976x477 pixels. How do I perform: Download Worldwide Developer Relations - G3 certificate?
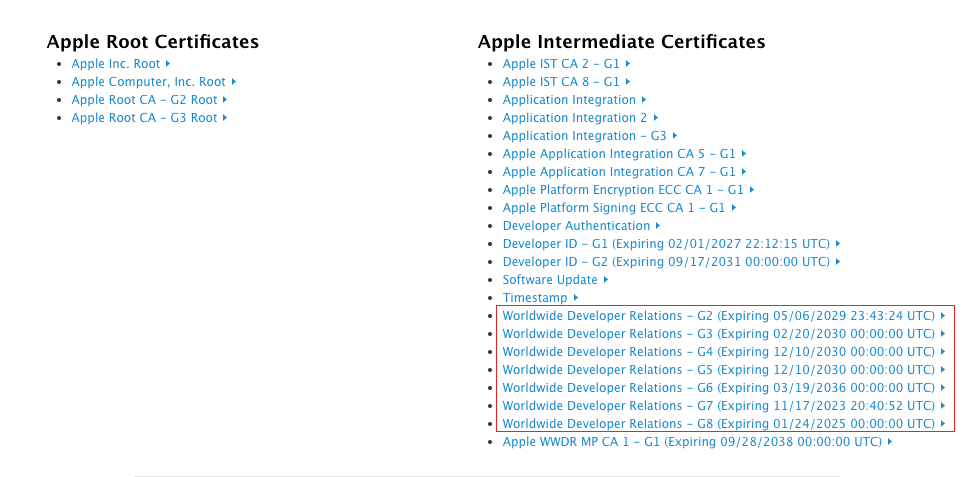724,334
